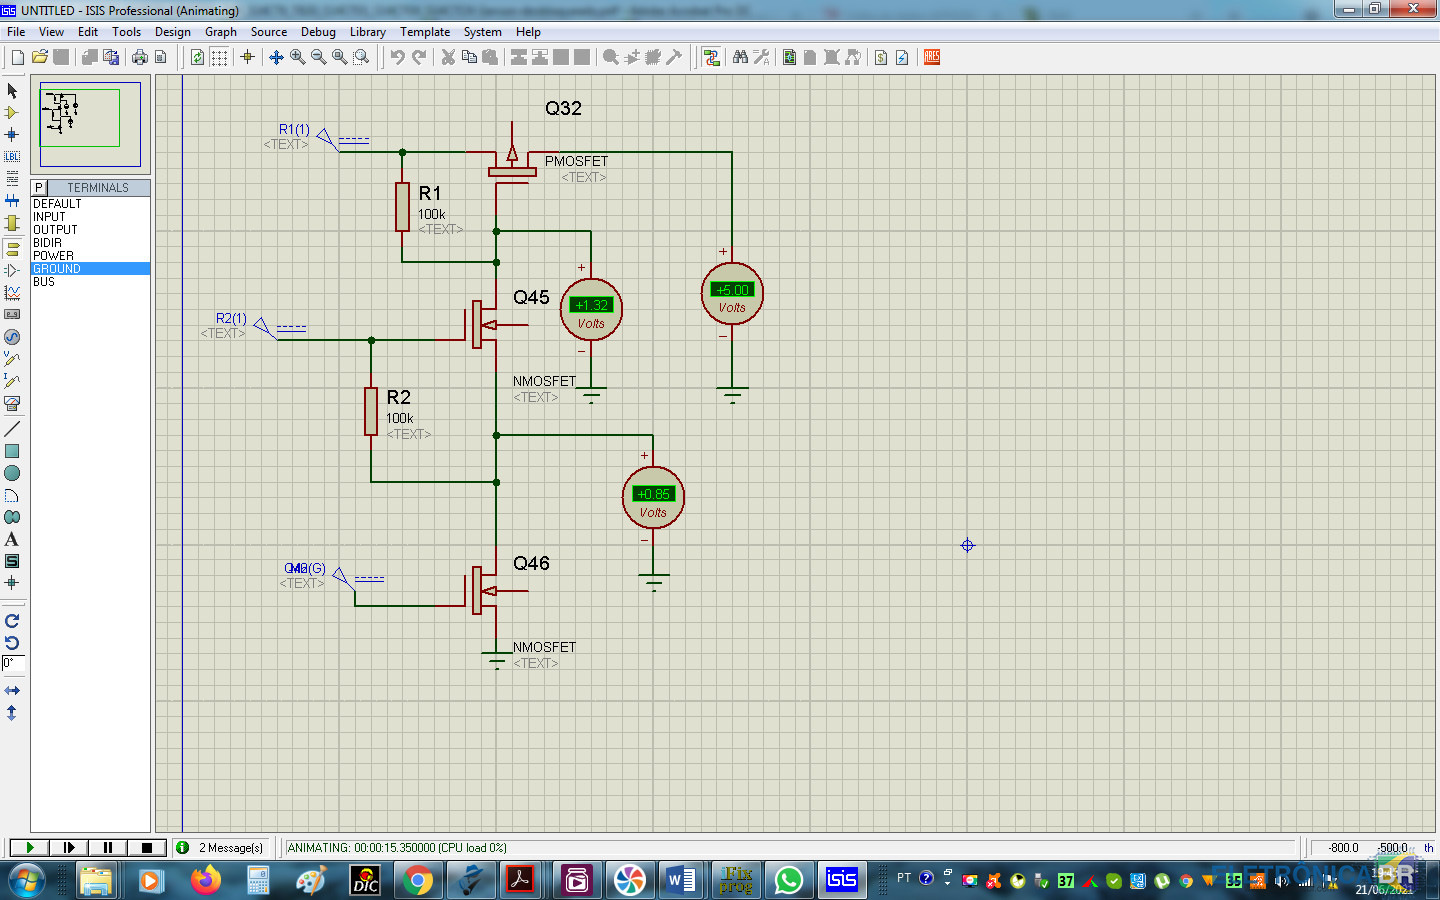
Task: Select the Junction Dot tool
Action: (12, 134)
